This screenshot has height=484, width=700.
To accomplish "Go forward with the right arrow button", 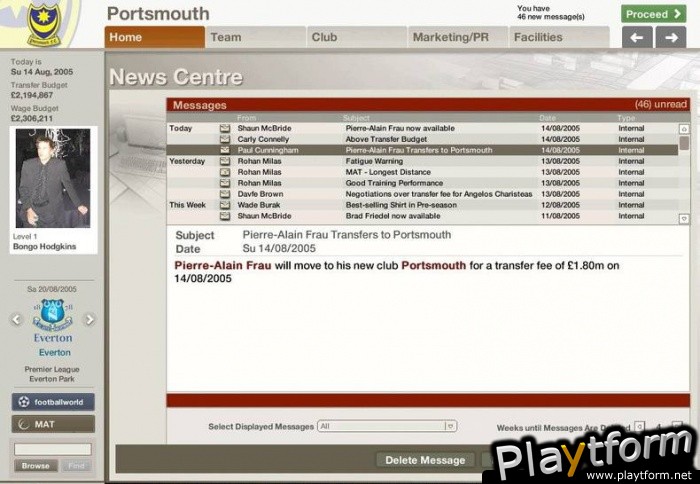I will (x=671, y=38).
